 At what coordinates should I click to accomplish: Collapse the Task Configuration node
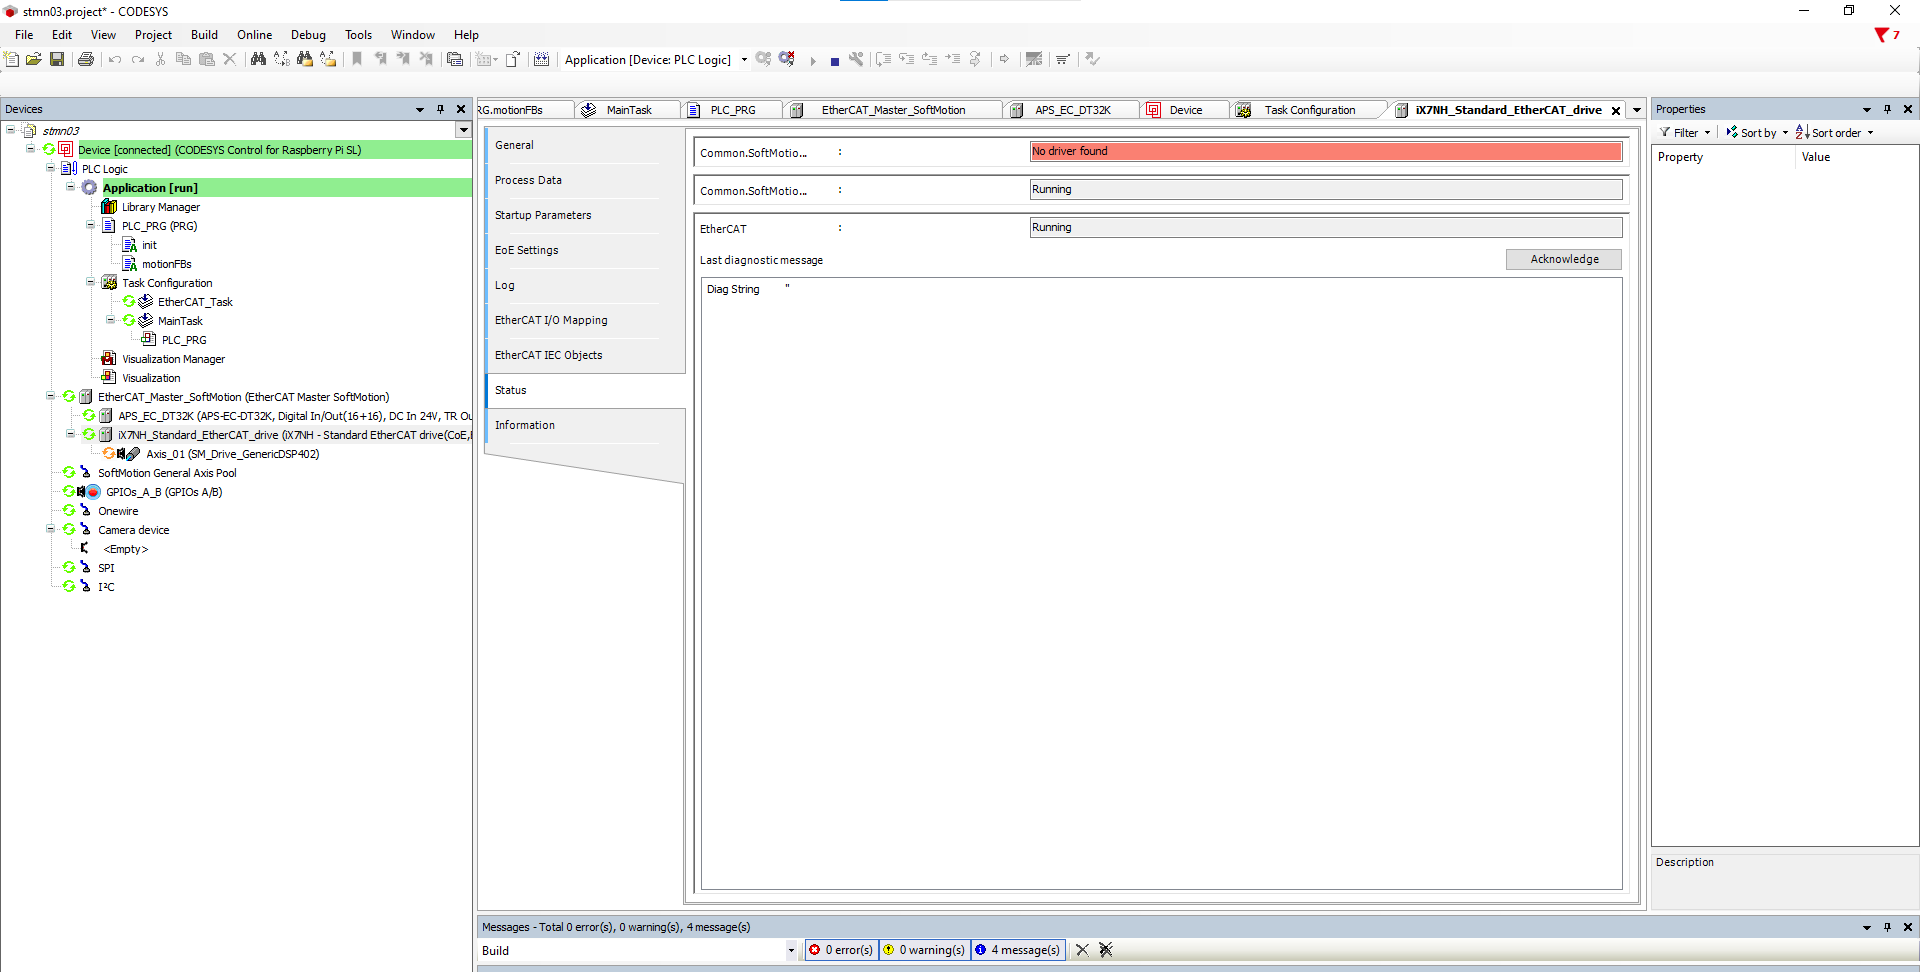[x=90, y=282]
